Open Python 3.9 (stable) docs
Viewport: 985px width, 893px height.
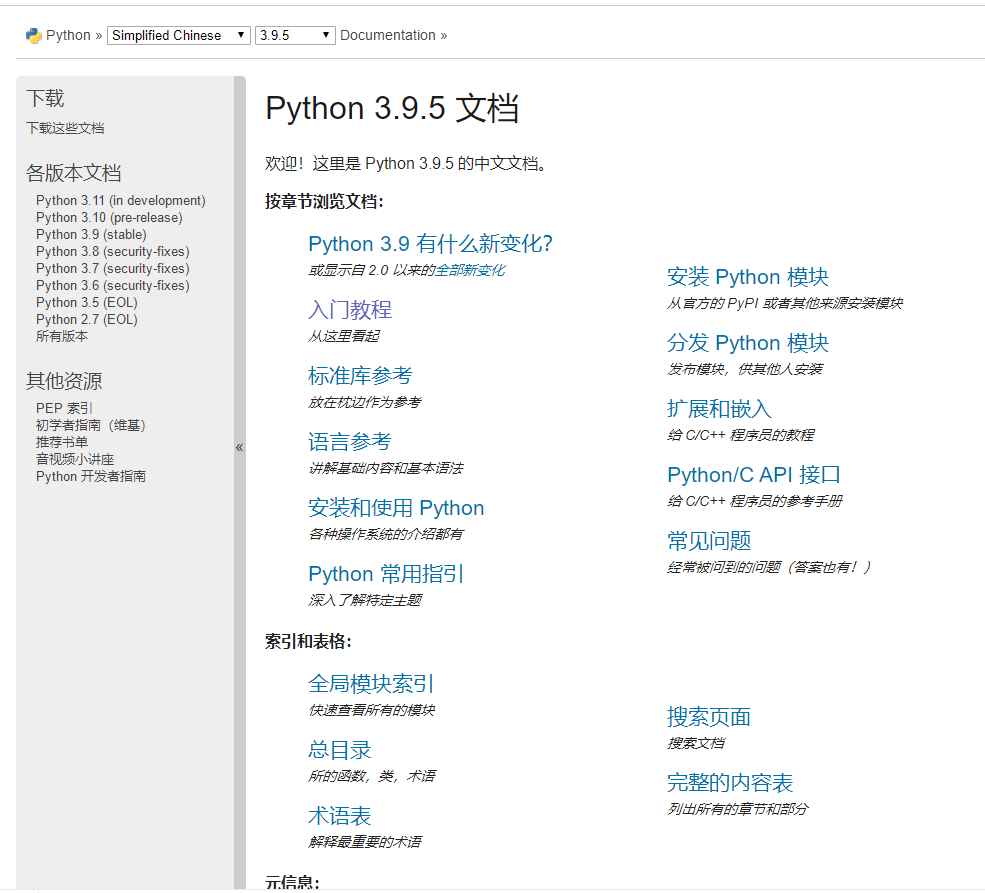91,234
